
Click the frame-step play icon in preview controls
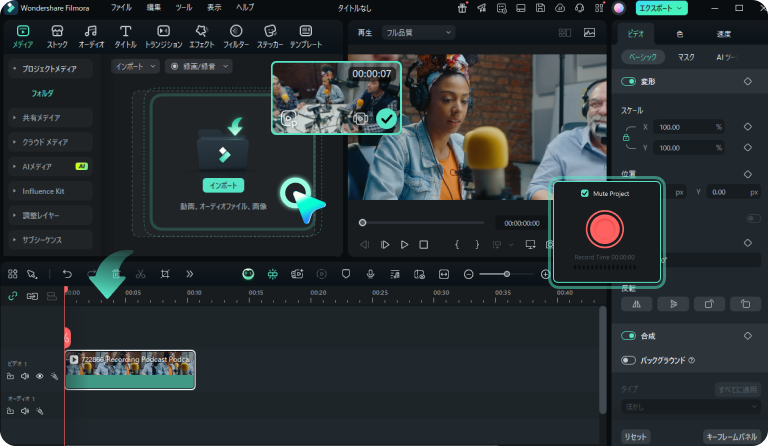[x=385, y=244]
